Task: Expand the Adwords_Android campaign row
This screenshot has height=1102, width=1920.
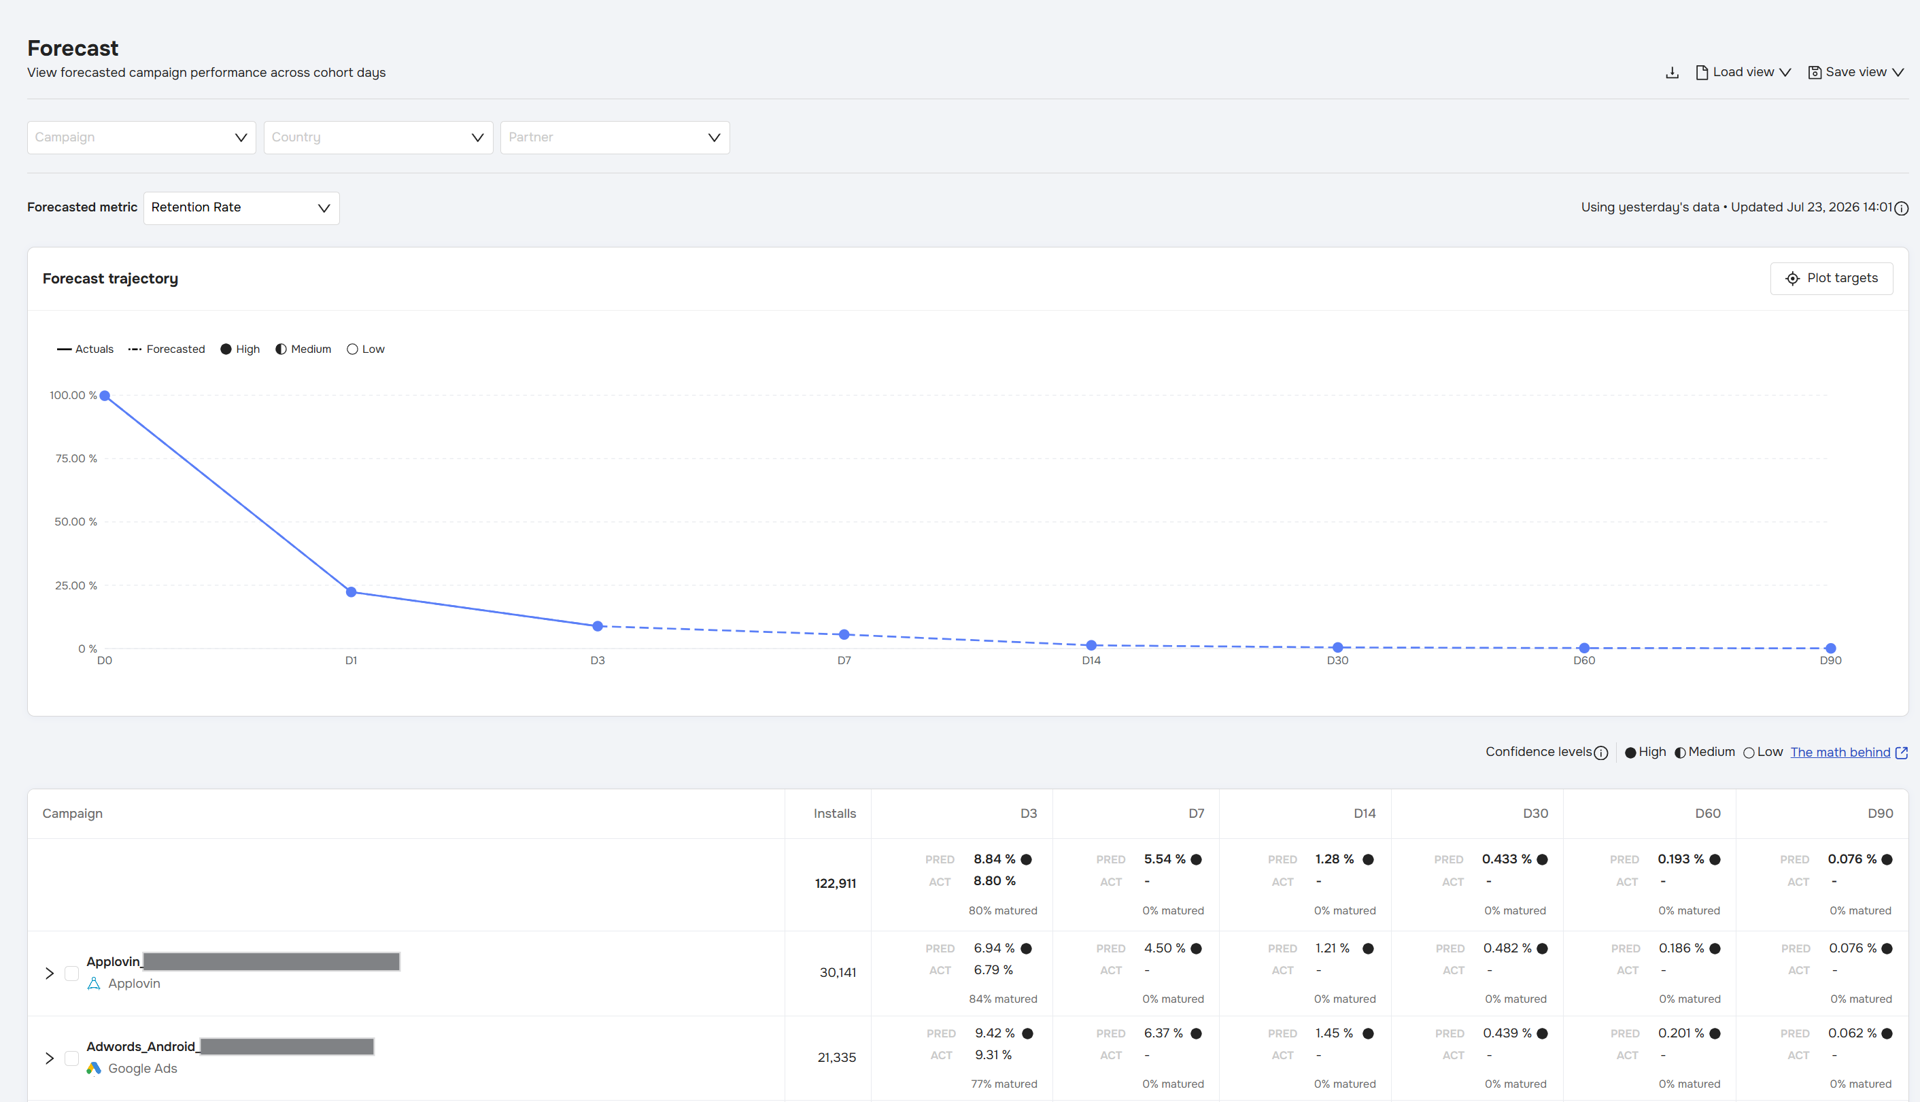Action: pos(49,1058)
